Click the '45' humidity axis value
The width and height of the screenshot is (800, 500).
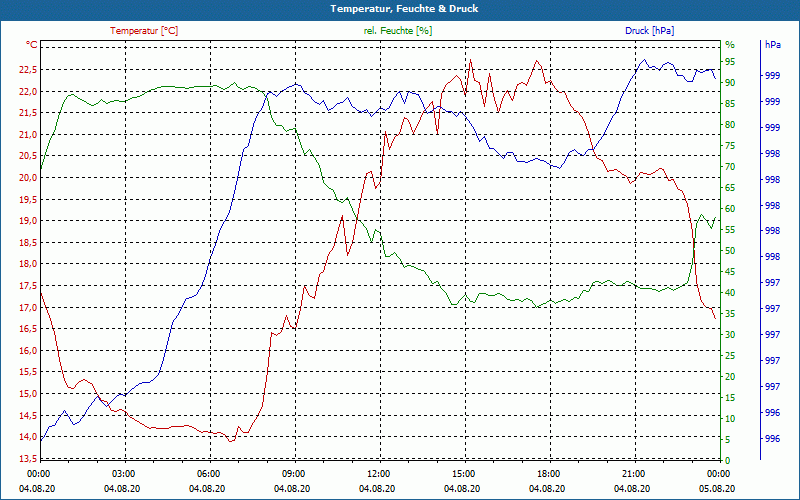(730, 272)
